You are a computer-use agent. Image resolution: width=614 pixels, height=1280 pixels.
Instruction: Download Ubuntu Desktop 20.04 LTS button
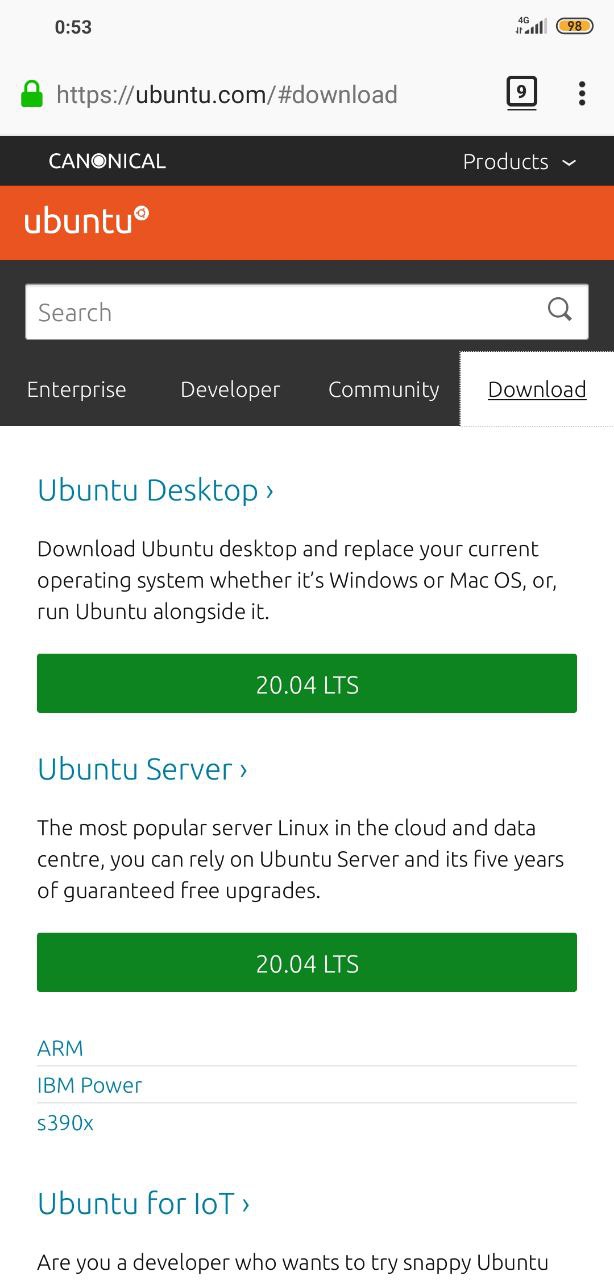point(307,684)
